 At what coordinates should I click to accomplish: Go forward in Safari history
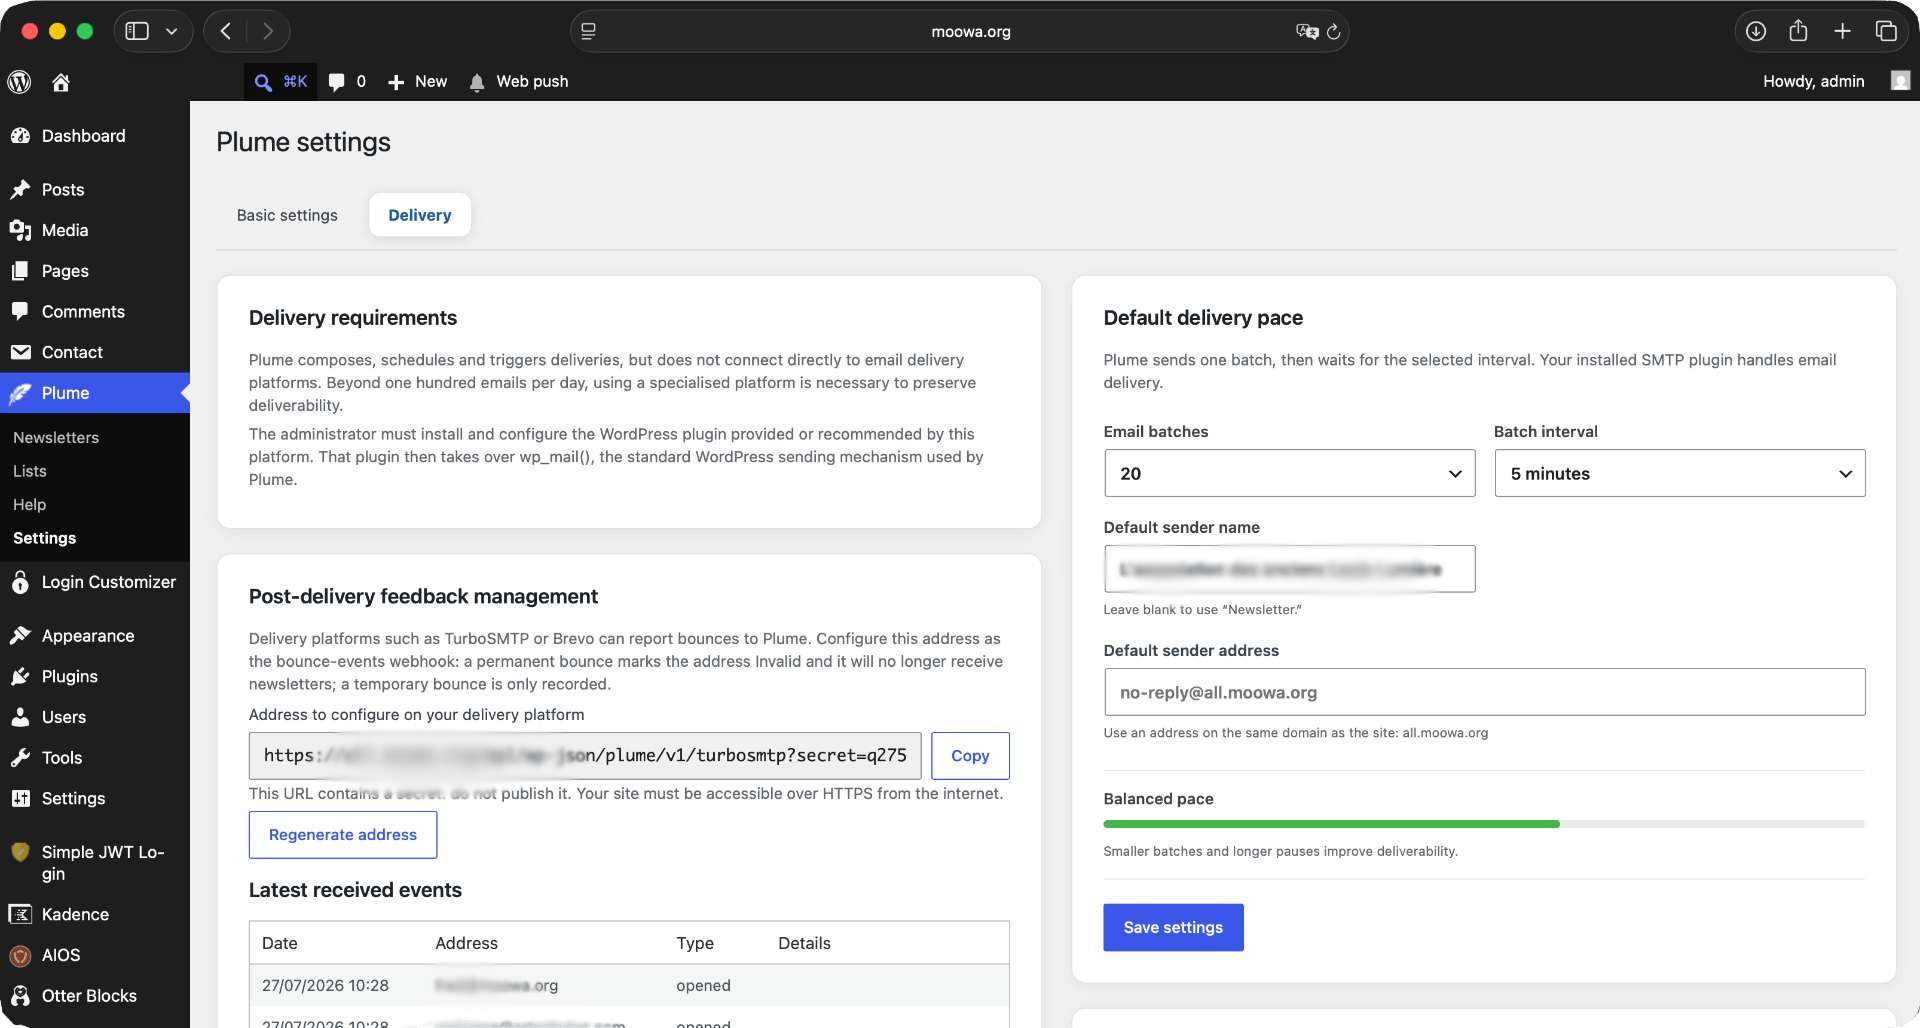tap(268, 31)
